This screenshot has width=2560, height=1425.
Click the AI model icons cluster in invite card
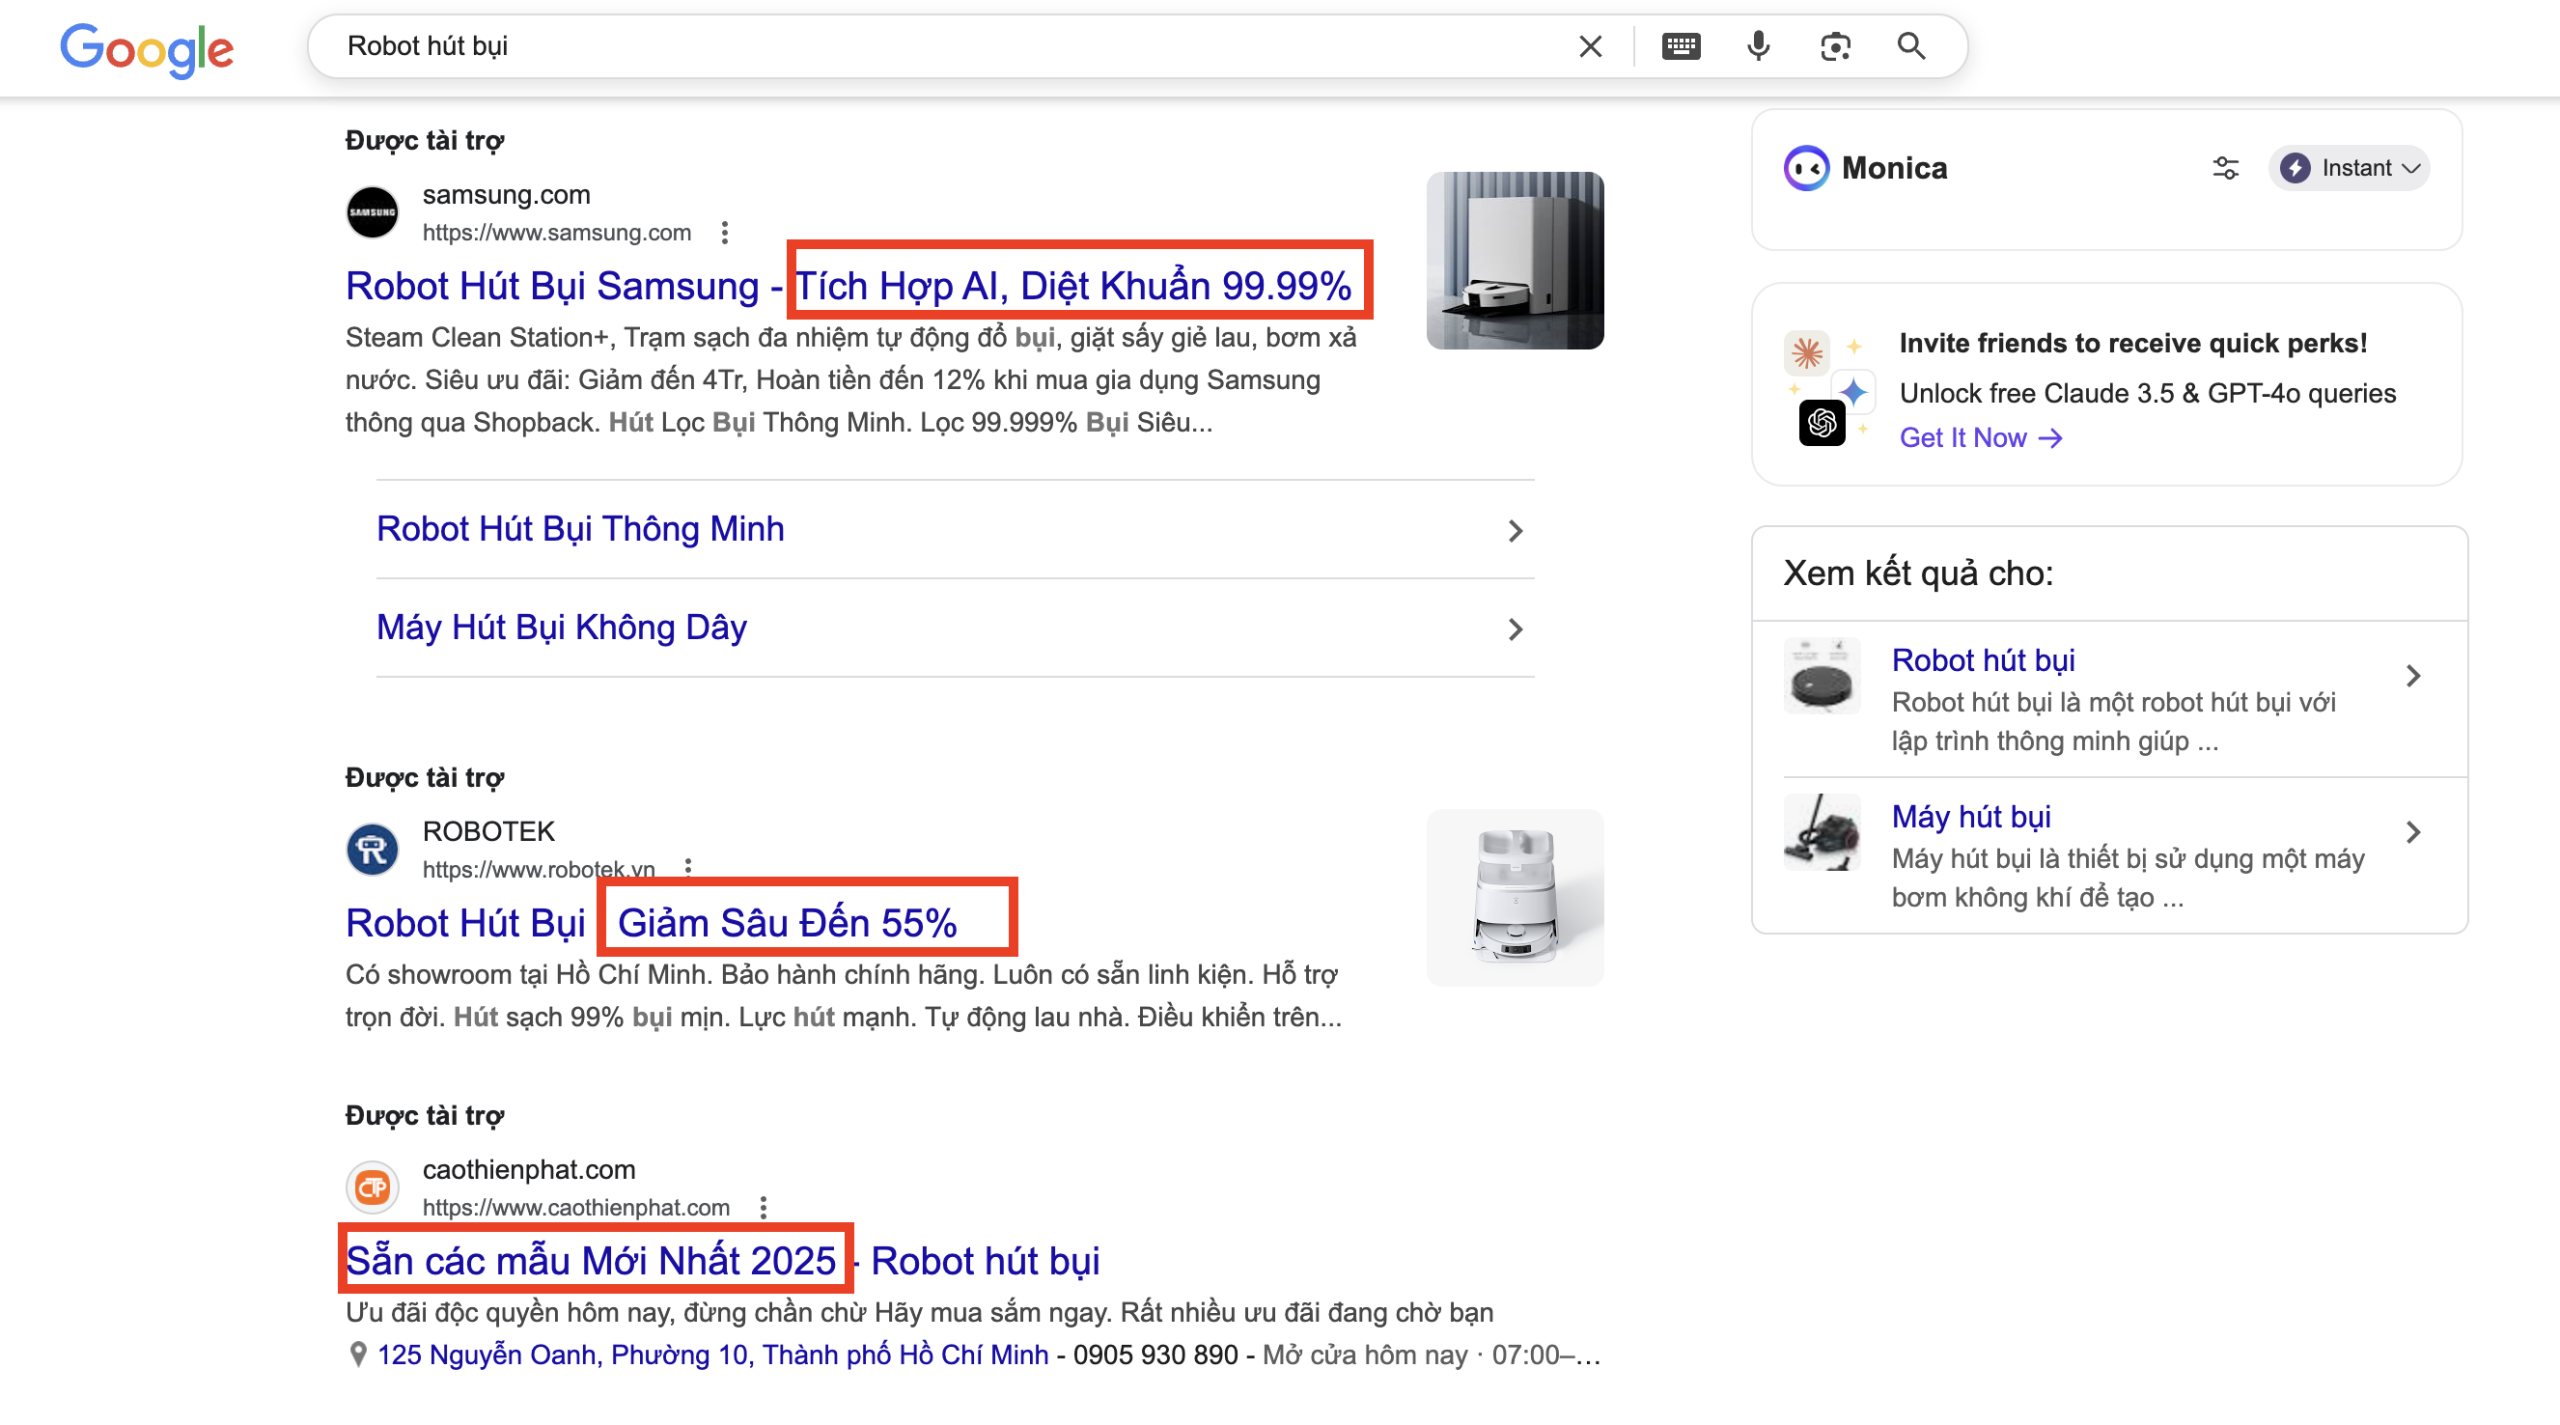[x=1828, y=389]
